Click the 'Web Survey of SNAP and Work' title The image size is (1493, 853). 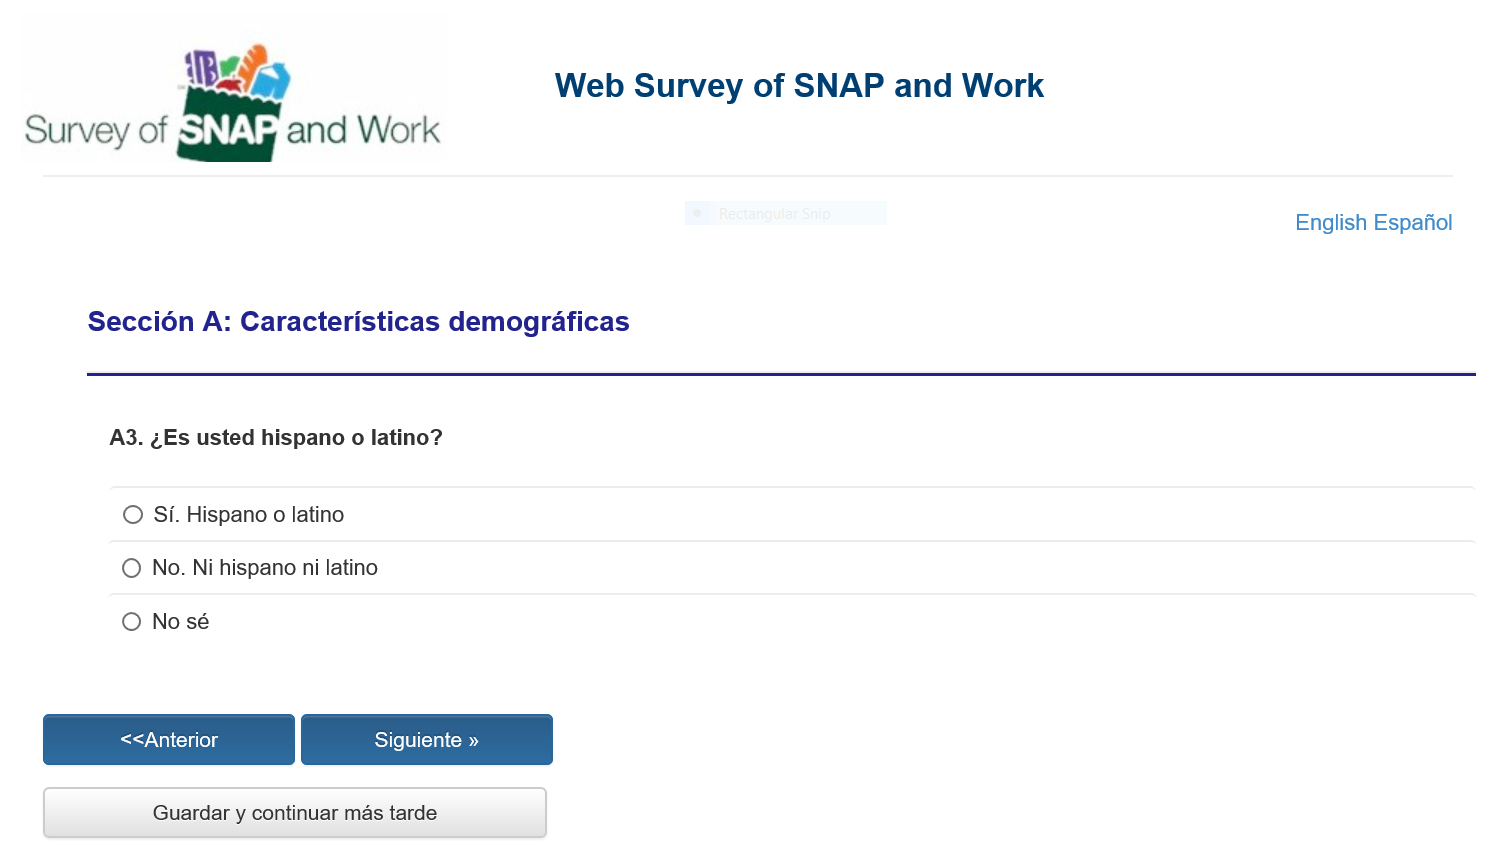[x=799, y=86]
